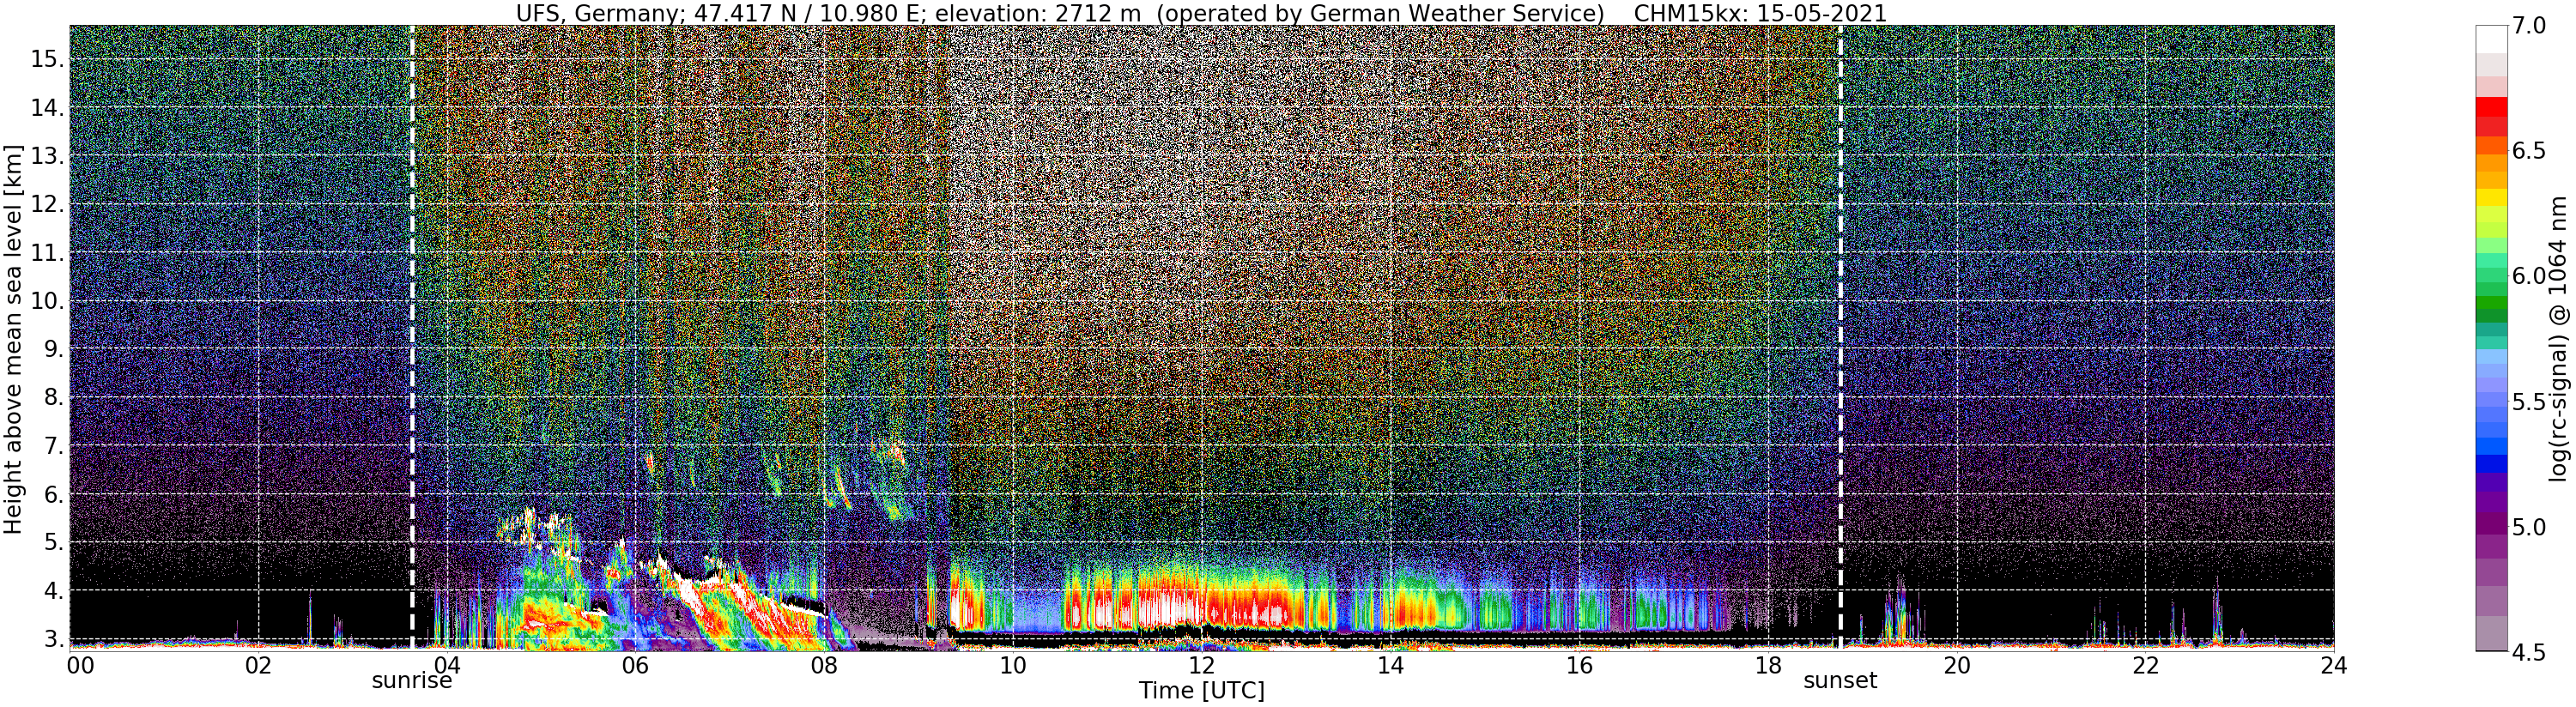Image resolution: width=2576 pixels, height=707 pixels.
Task: Click the '04' time tick label
Action: click(x=447, y=666)
